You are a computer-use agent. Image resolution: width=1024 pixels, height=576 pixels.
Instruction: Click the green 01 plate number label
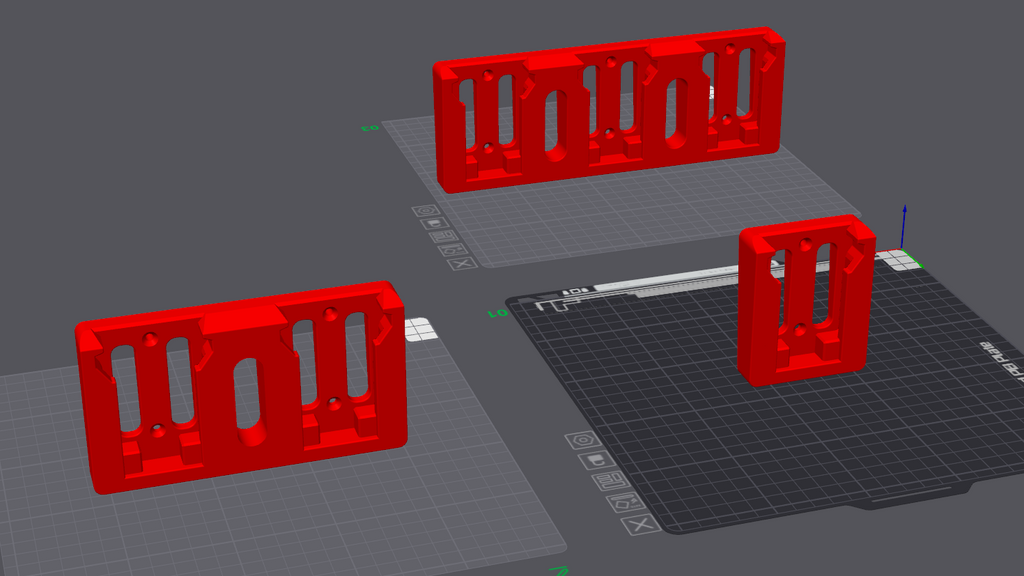click(498, 313)
